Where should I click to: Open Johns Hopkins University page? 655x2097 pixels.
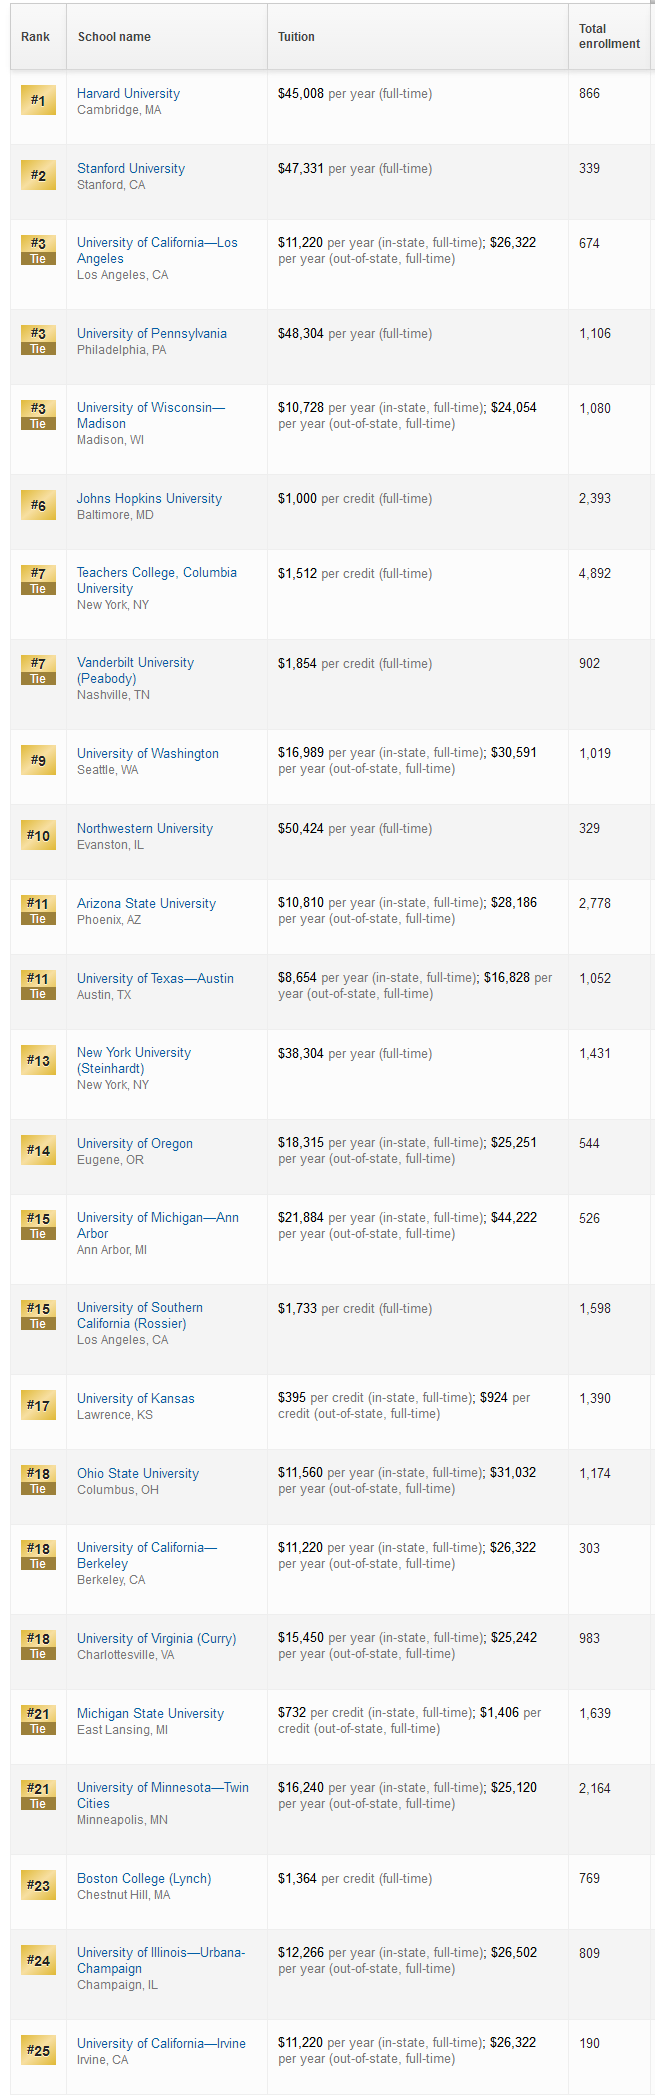pos(149,498)
